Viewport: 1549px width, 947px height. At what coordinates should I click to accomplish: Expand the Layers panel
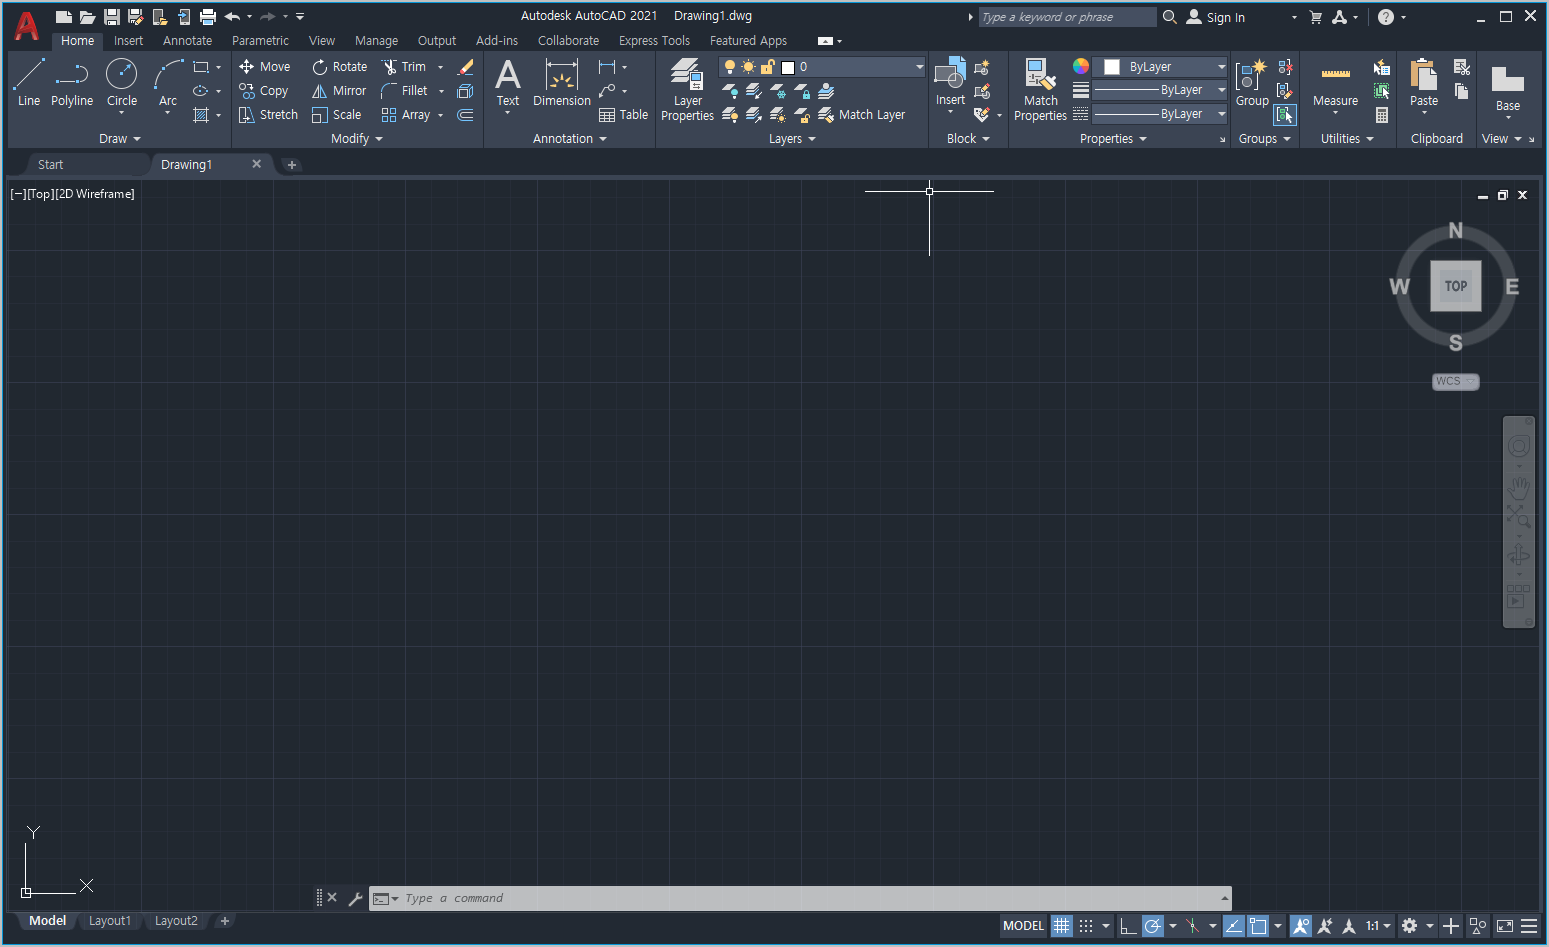pos(792,139)
